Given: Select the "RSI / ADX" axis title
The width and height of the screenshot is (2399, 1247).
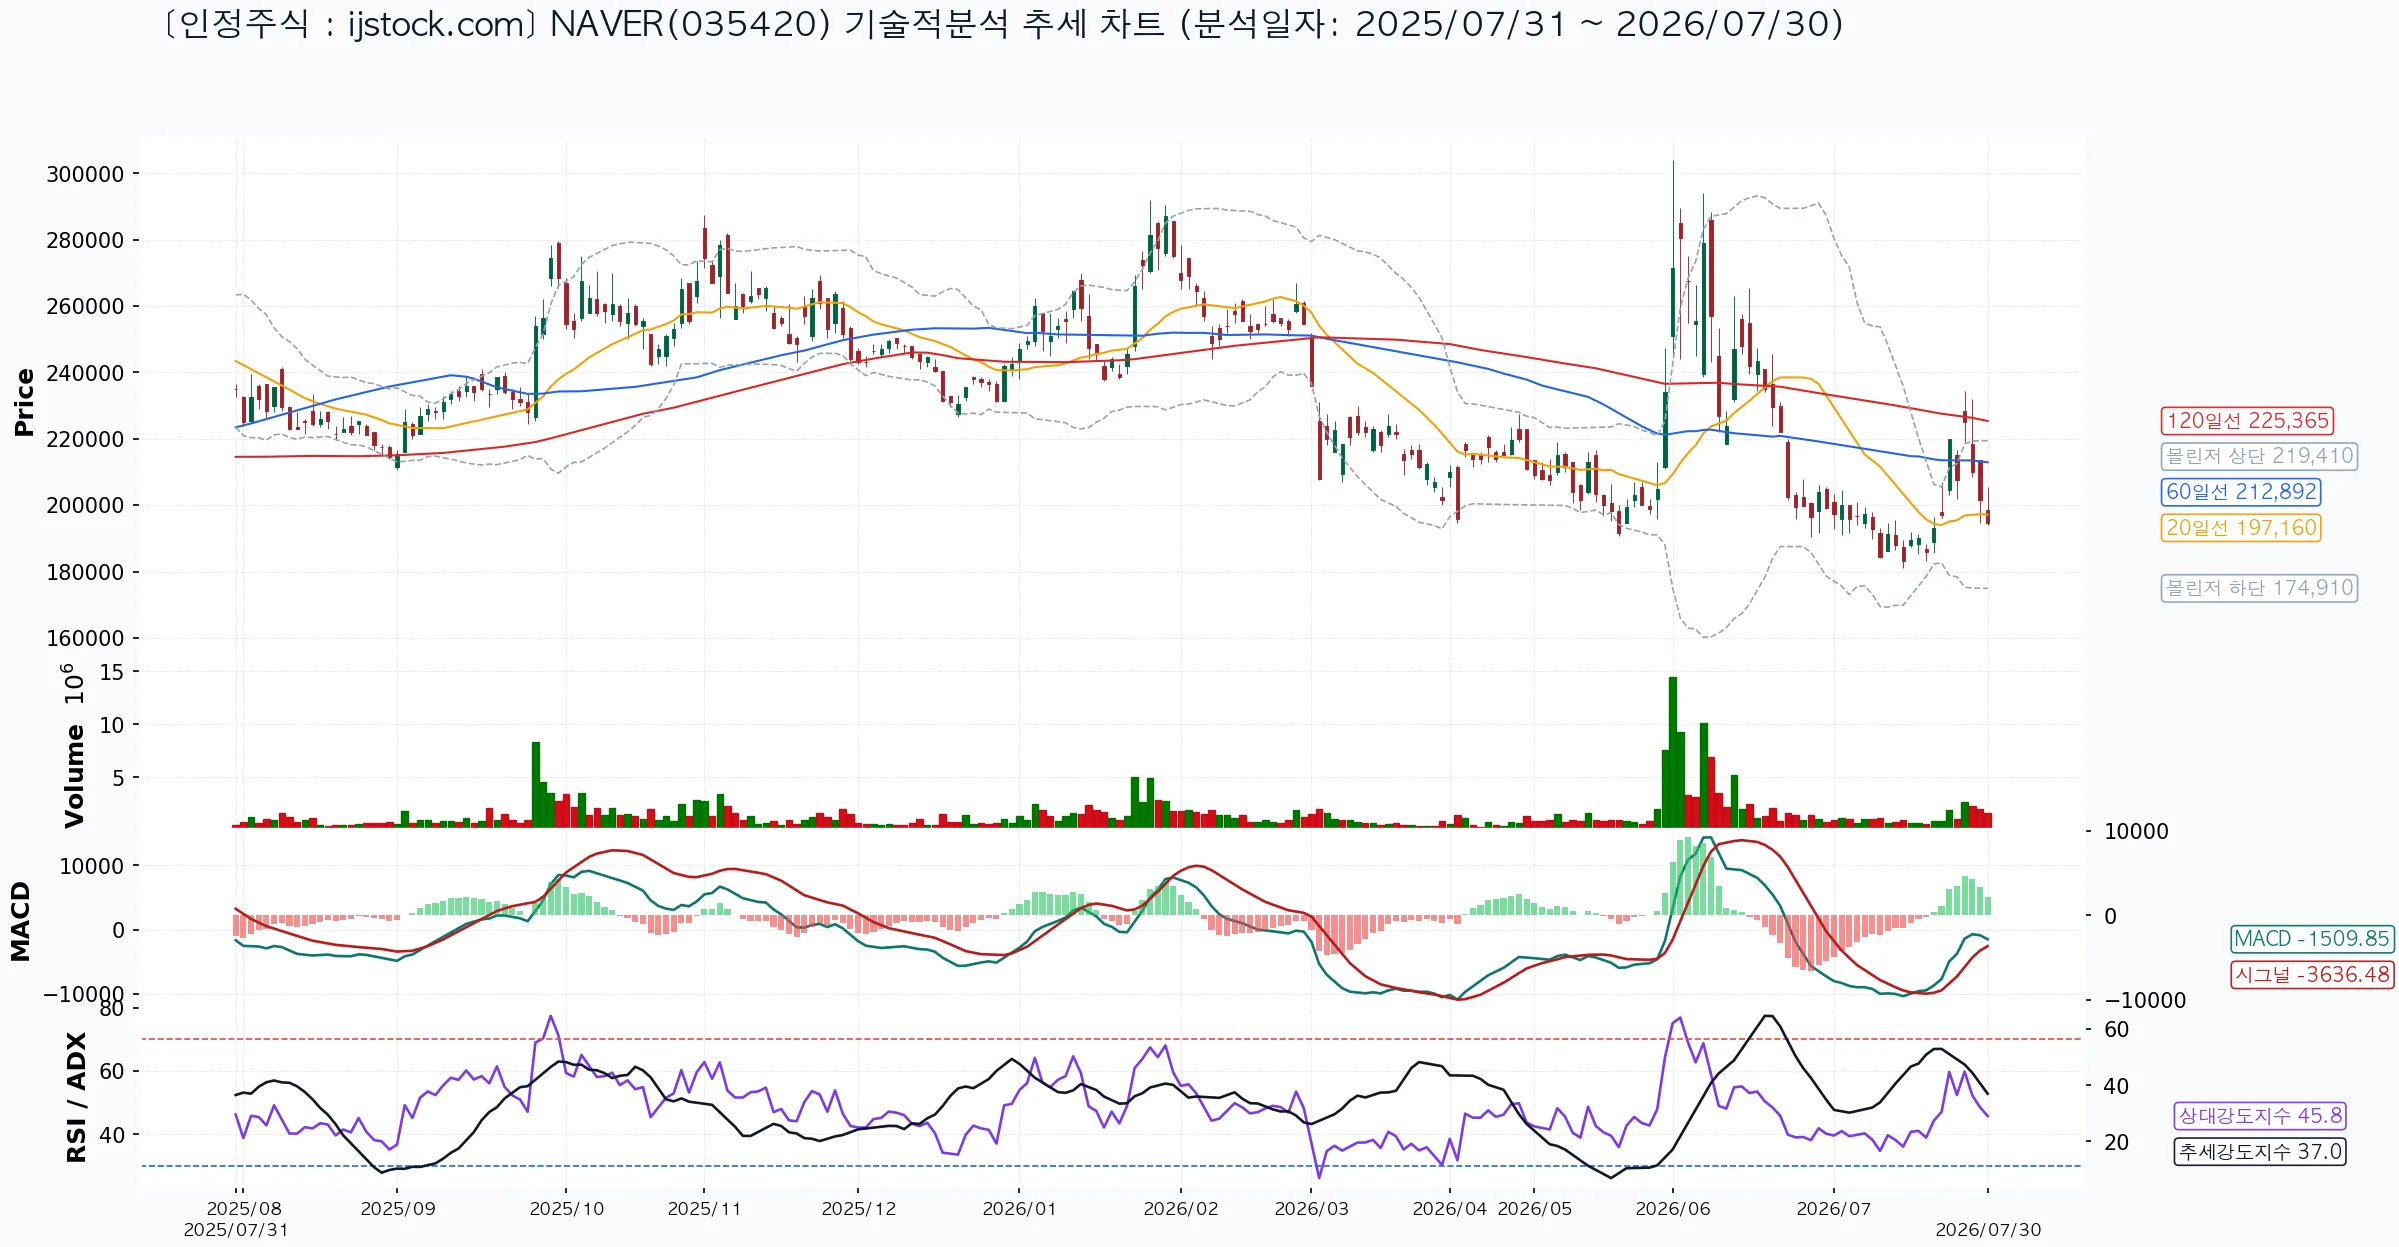Looking at the screenshot, I should tap(76, 1098).
